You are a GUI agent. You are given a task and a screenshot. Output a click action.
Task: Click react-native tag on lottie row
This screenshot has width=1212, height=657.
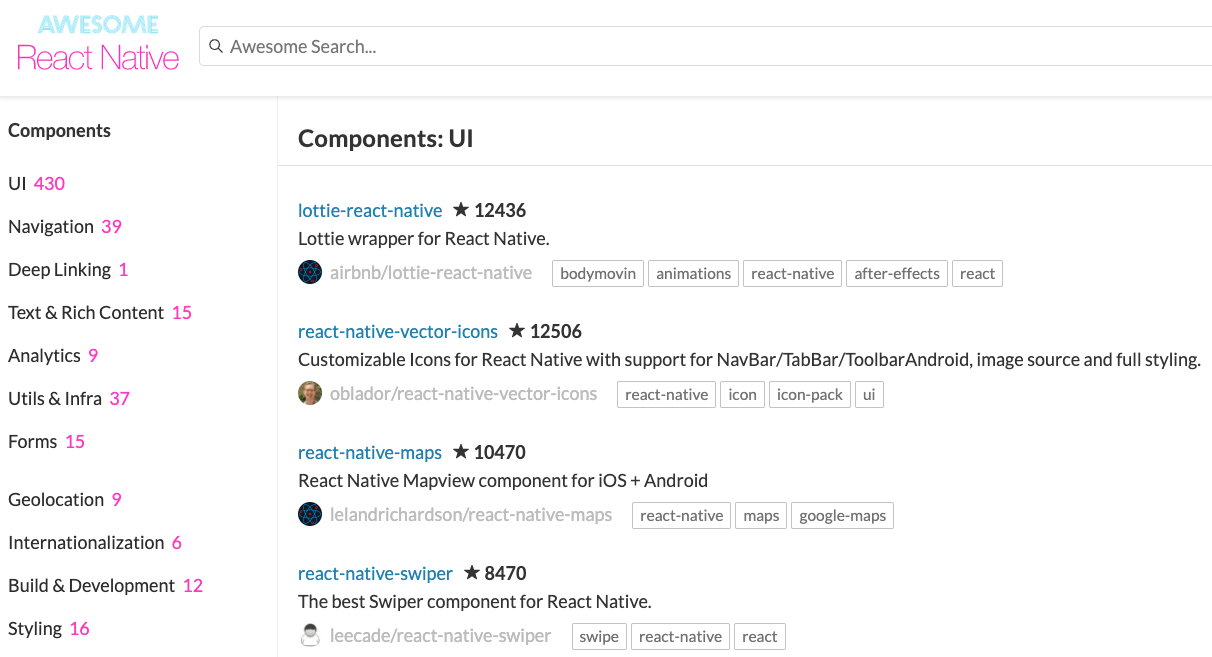click(793, 273)
